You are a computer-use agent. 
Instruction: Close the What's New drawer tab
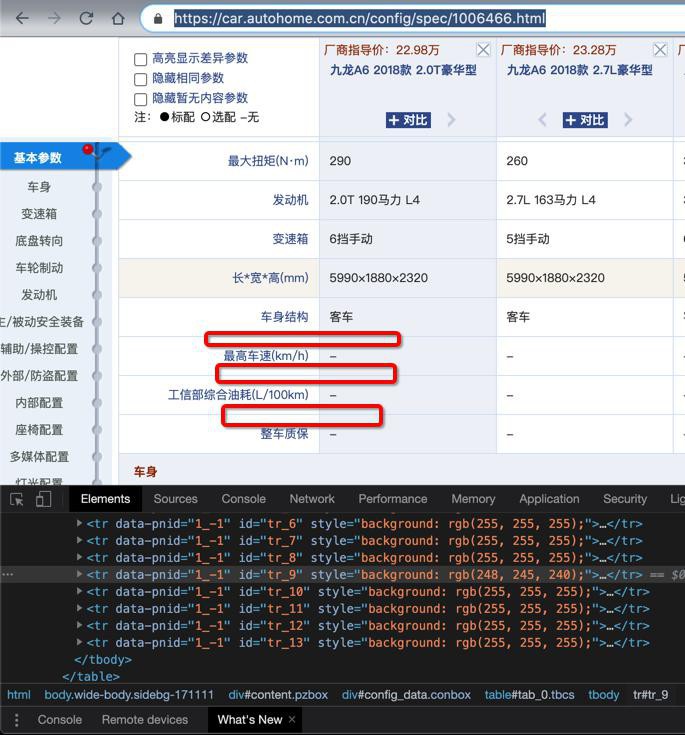pos(292,719)
